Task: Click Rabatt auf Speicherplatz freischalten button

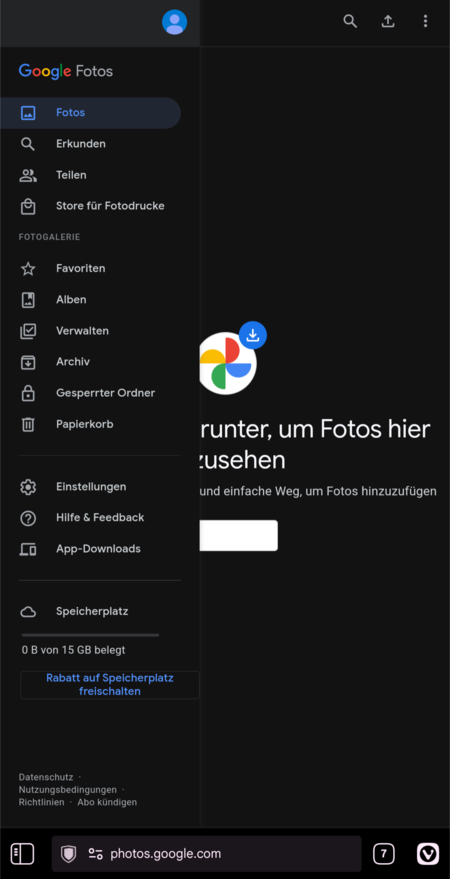Action: coord(110,685)
